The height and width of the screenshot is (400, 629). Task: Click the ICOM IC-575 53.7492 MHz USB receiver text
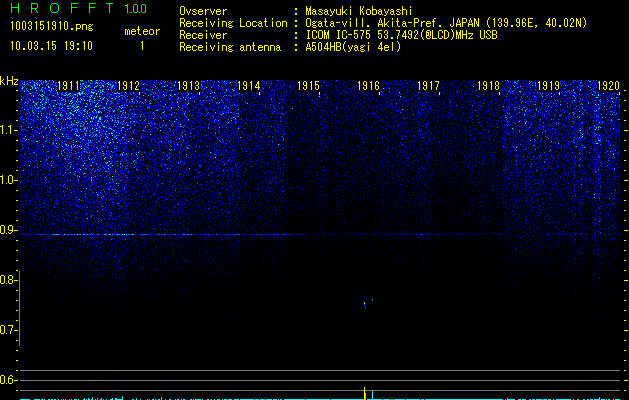[x=401, y=35]
